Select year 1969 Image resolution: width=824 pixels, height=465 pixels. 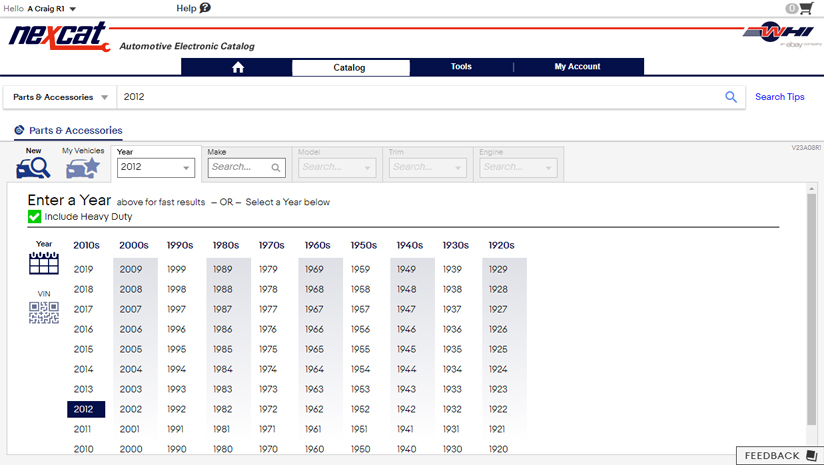tap(314, 269)
